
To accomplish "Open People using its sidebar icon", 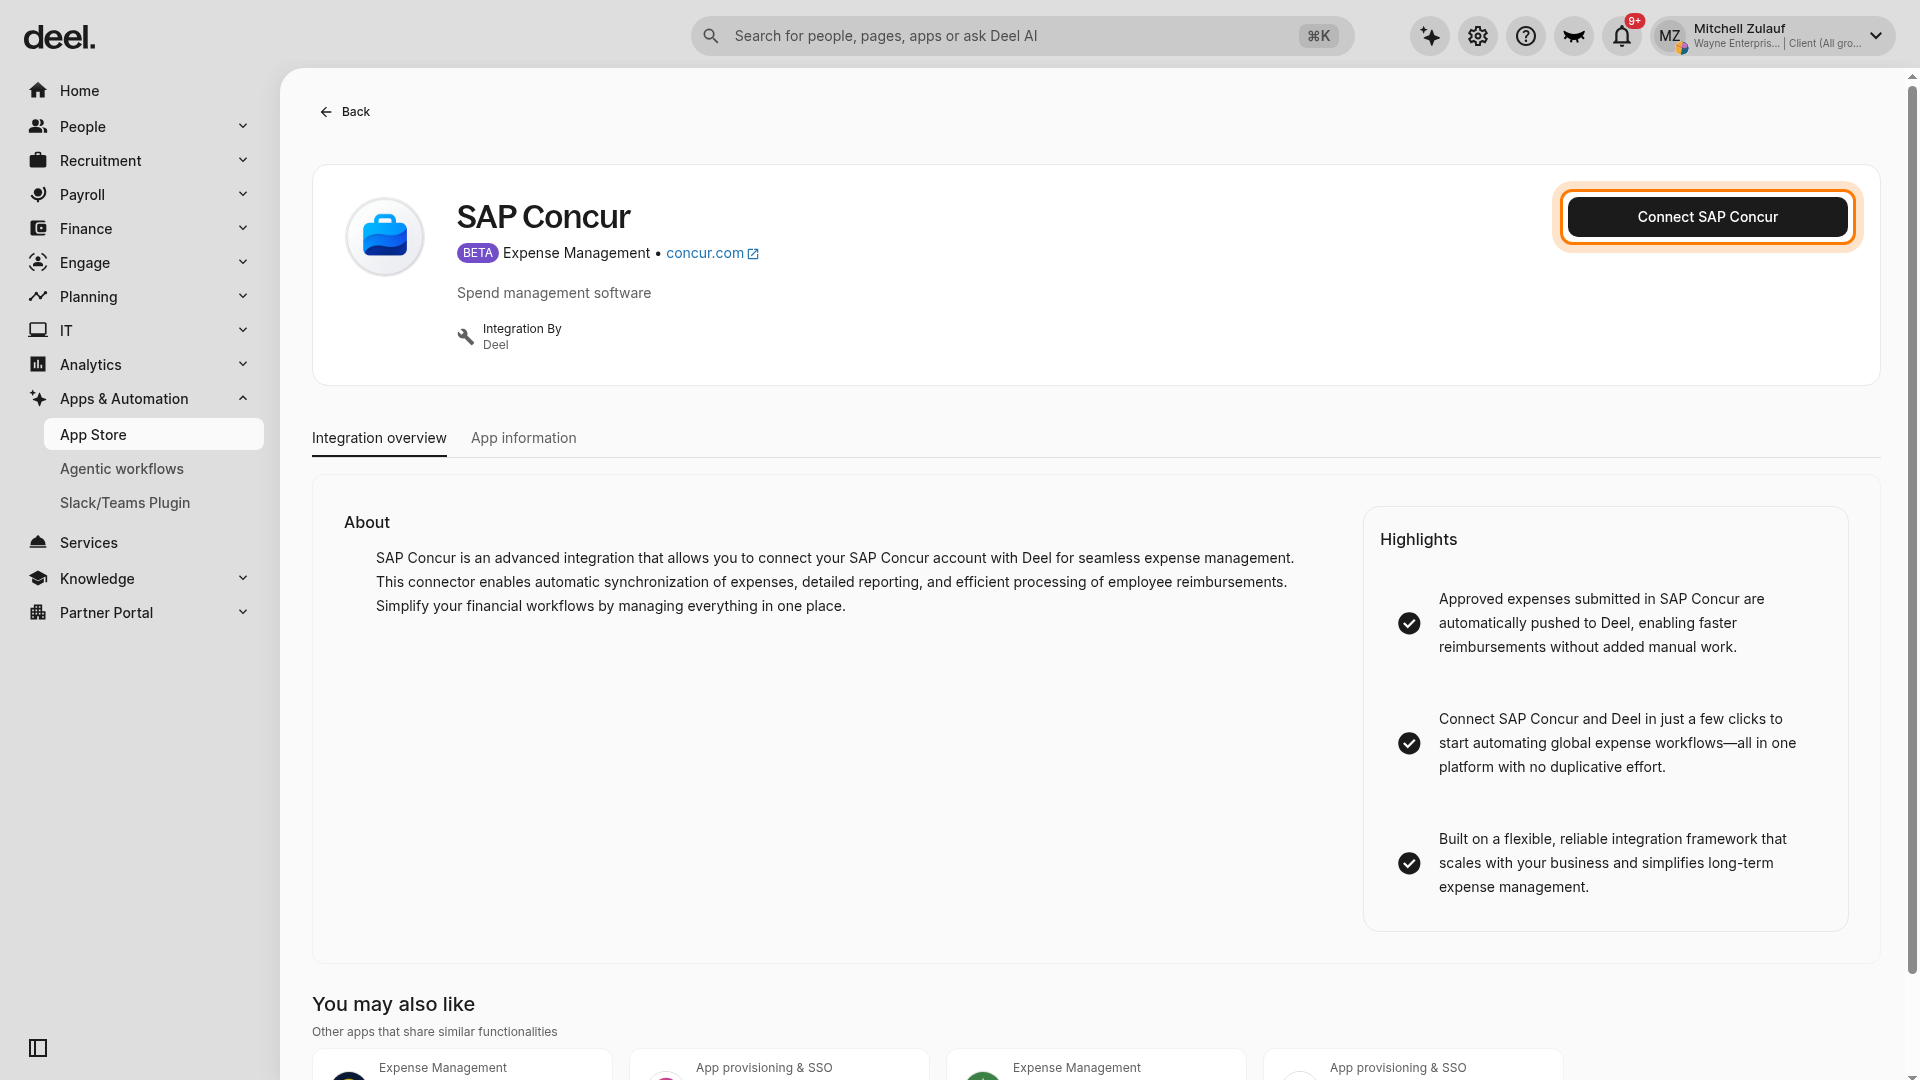I will (x=38, y=127).
